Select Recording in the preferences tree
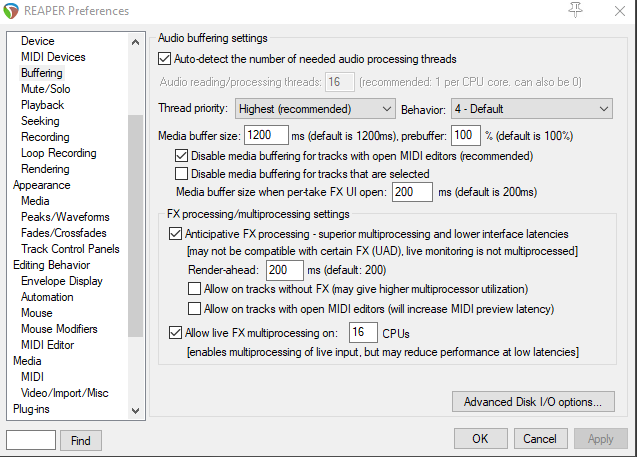Viewport: 637px width, 457px height. pos(45,137)
